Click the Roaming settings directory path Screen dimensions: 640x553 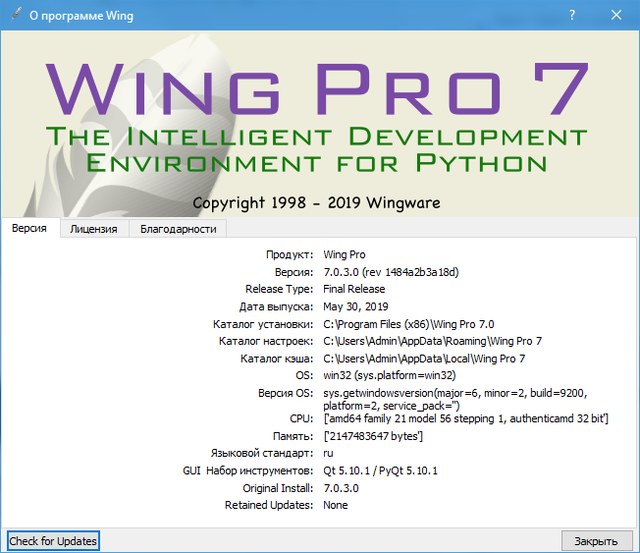click(x=435, y=341)
